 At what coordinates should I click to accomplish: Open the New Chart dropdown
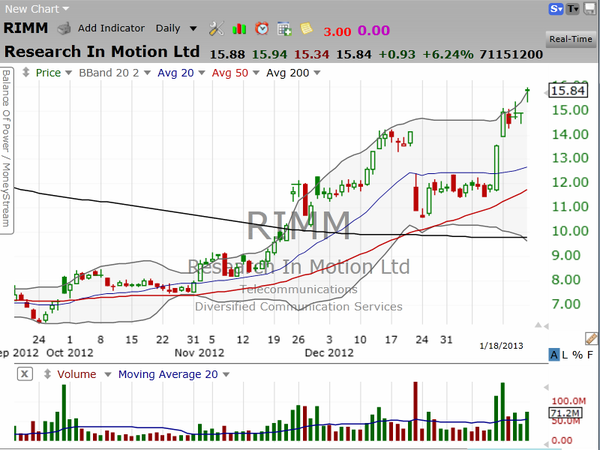point(37,9)
